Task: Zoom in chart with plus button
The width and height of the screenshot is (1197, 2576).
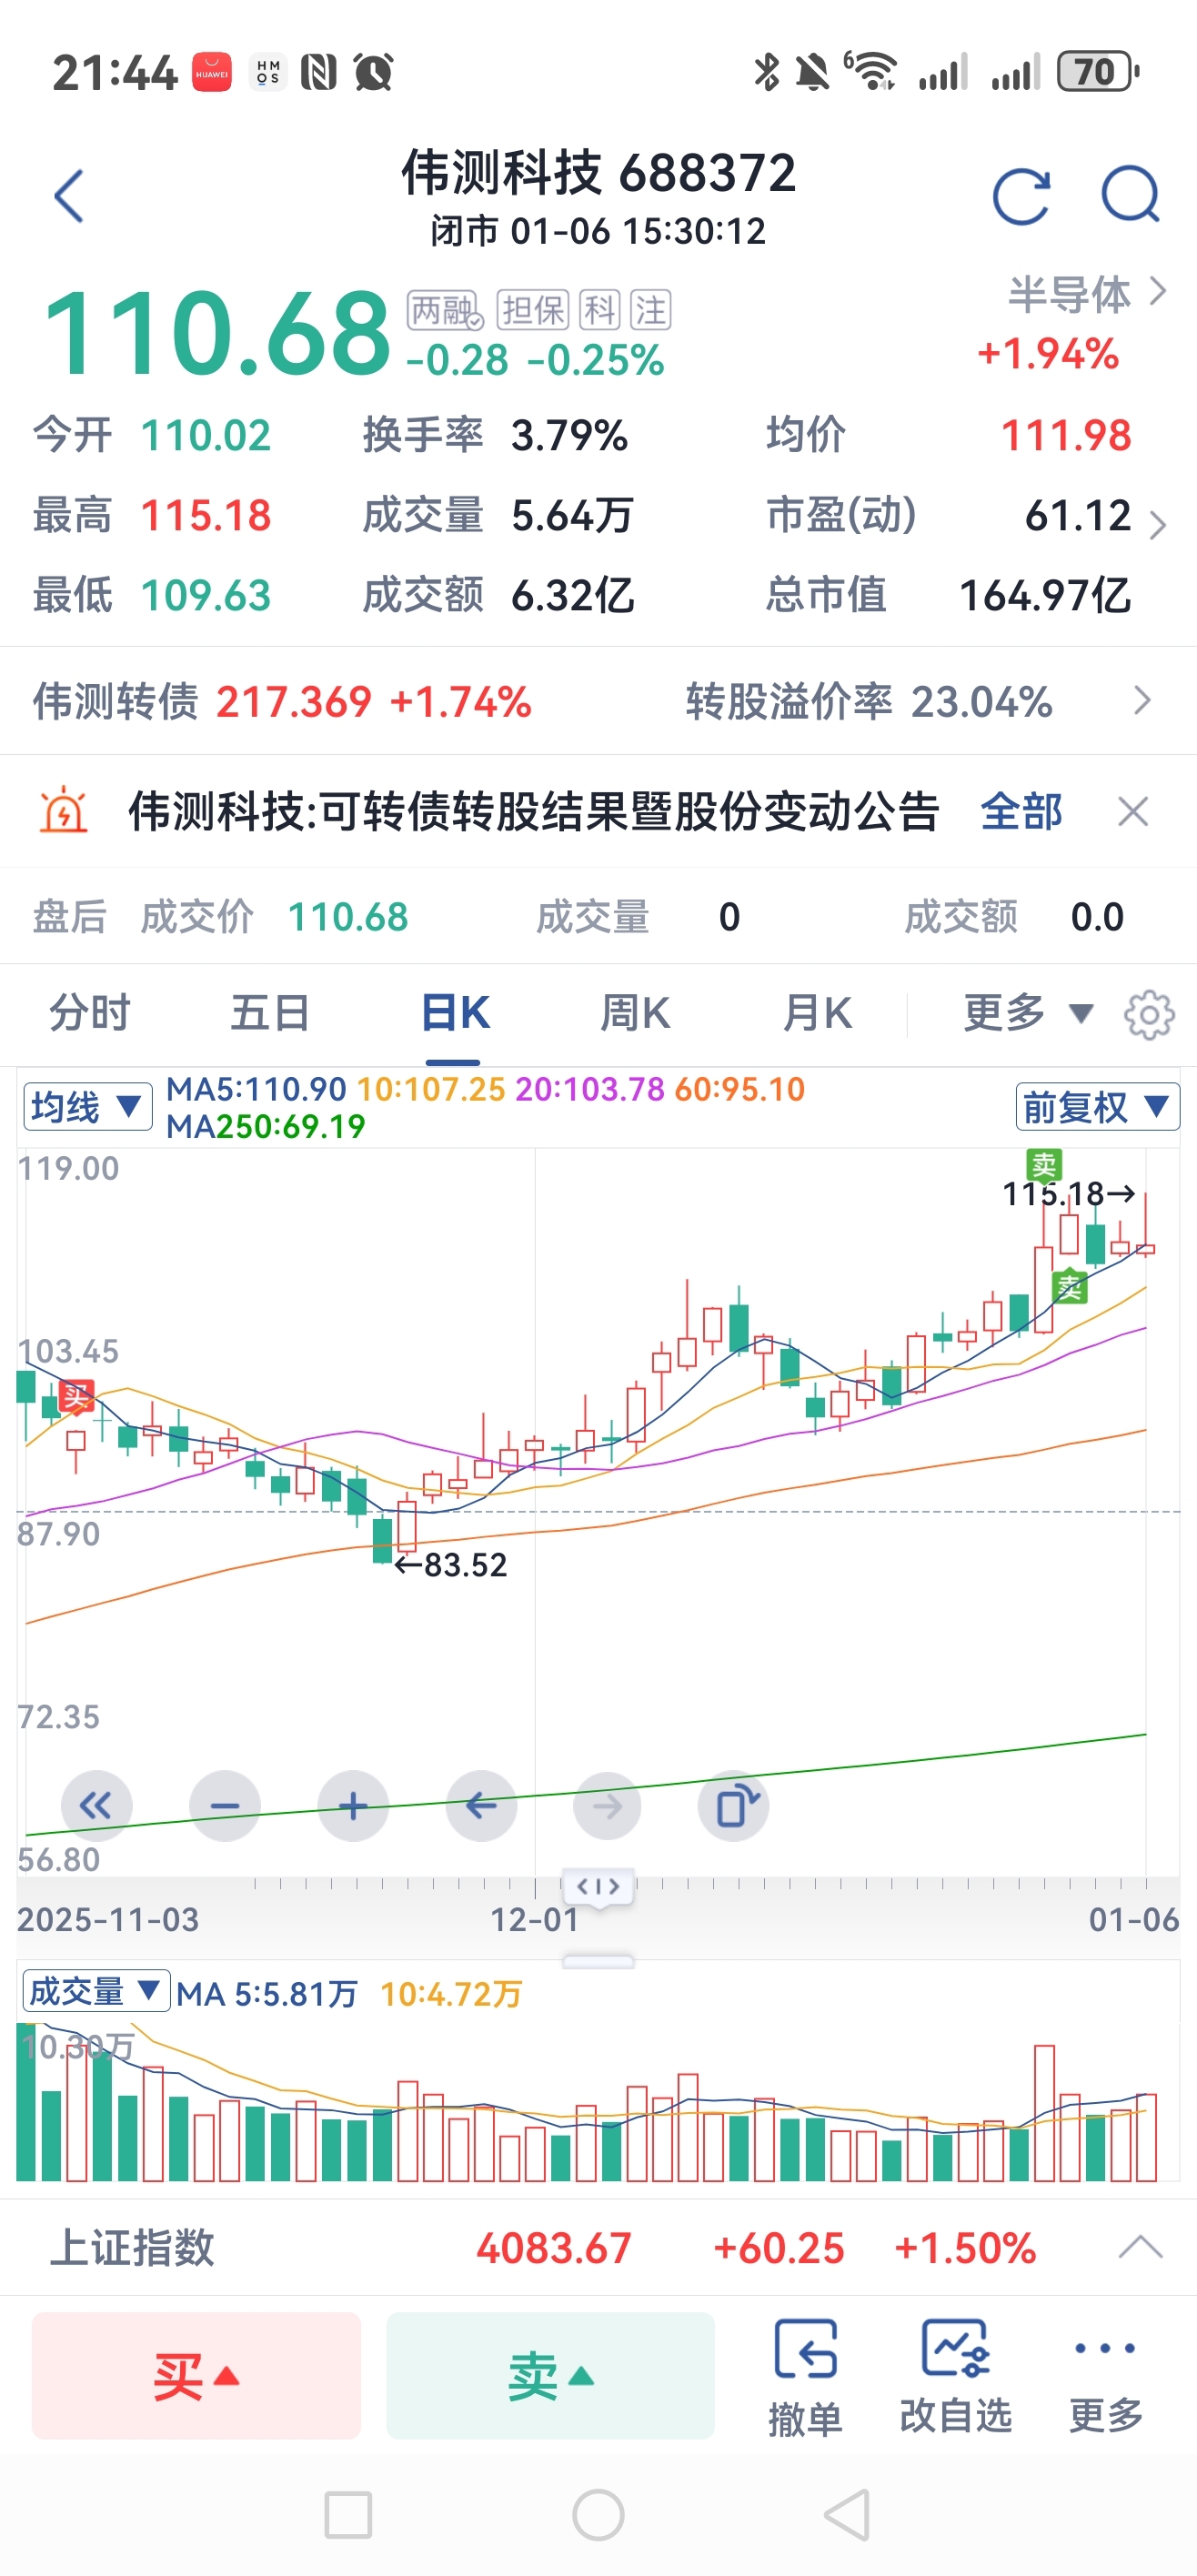Action: click(x=353, y=1806)
